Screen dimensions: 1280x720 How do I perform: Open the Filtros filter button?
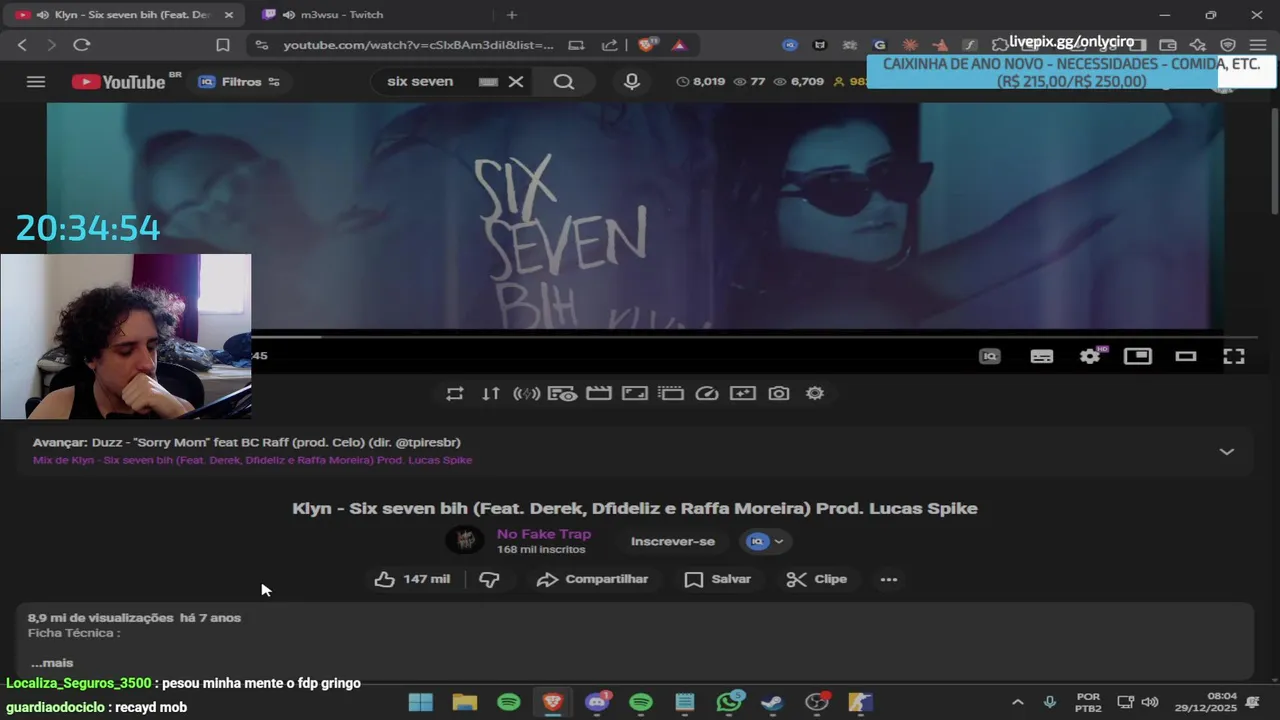[x=239, y=82]
